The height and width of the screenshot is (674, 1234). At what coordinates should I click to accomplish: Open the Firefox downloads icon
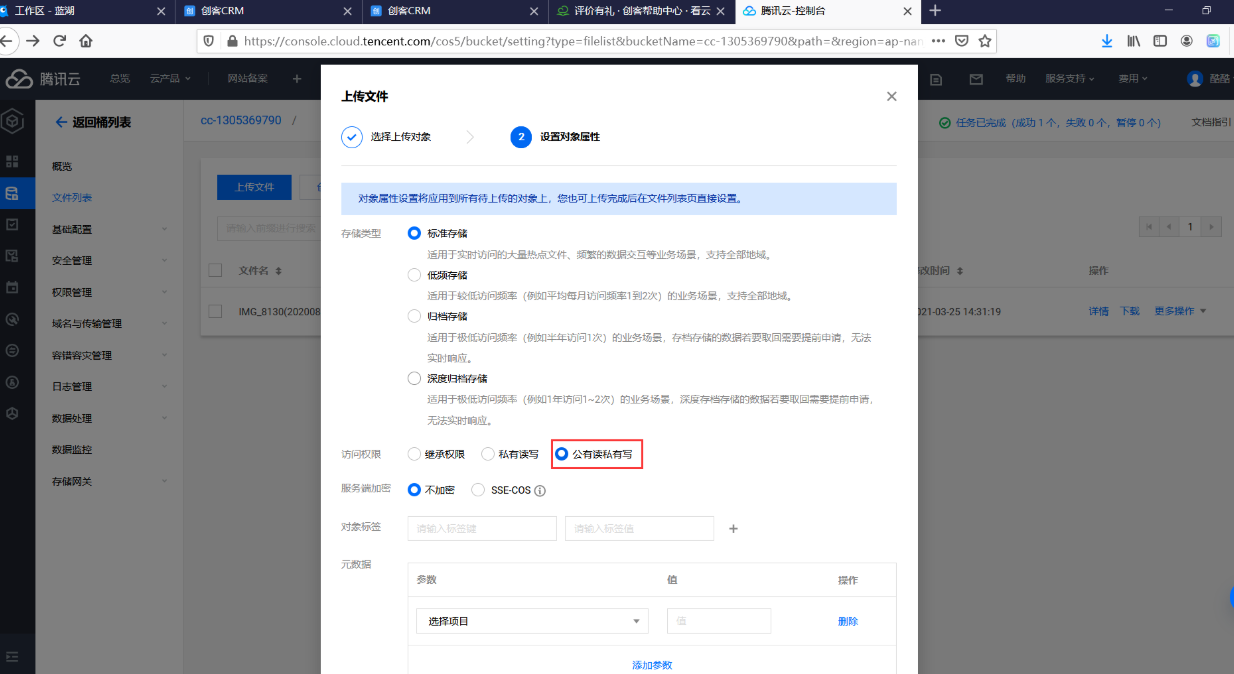pyautogui.click(x=1107, y=41)
